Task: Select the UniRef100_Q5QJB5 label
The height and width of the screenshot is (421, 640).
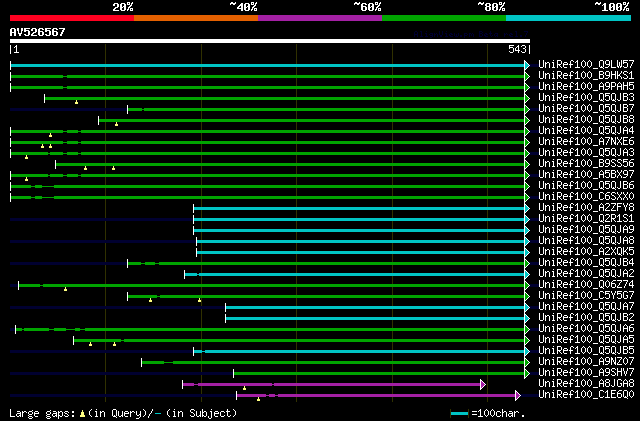Action: coord(586,351)
